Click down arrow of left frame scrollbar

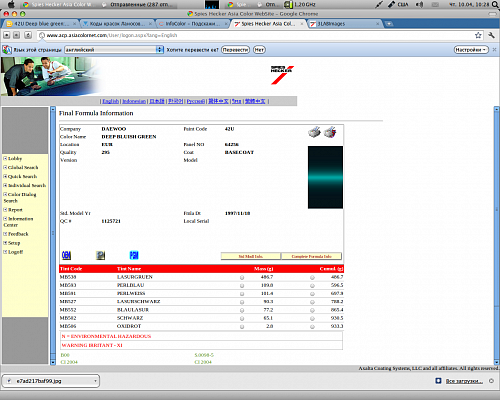[53, 362]
